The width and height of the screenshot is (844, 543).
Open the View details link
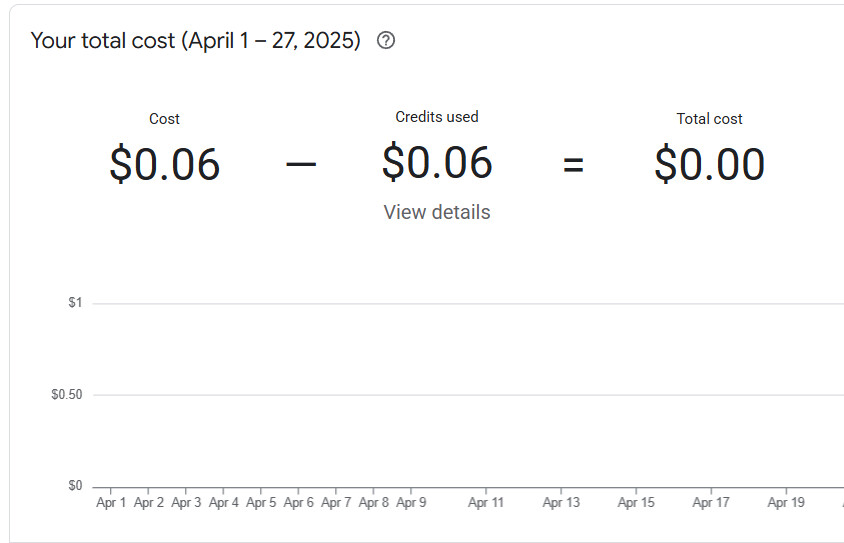pyautogui.click(x=437, y=212)
